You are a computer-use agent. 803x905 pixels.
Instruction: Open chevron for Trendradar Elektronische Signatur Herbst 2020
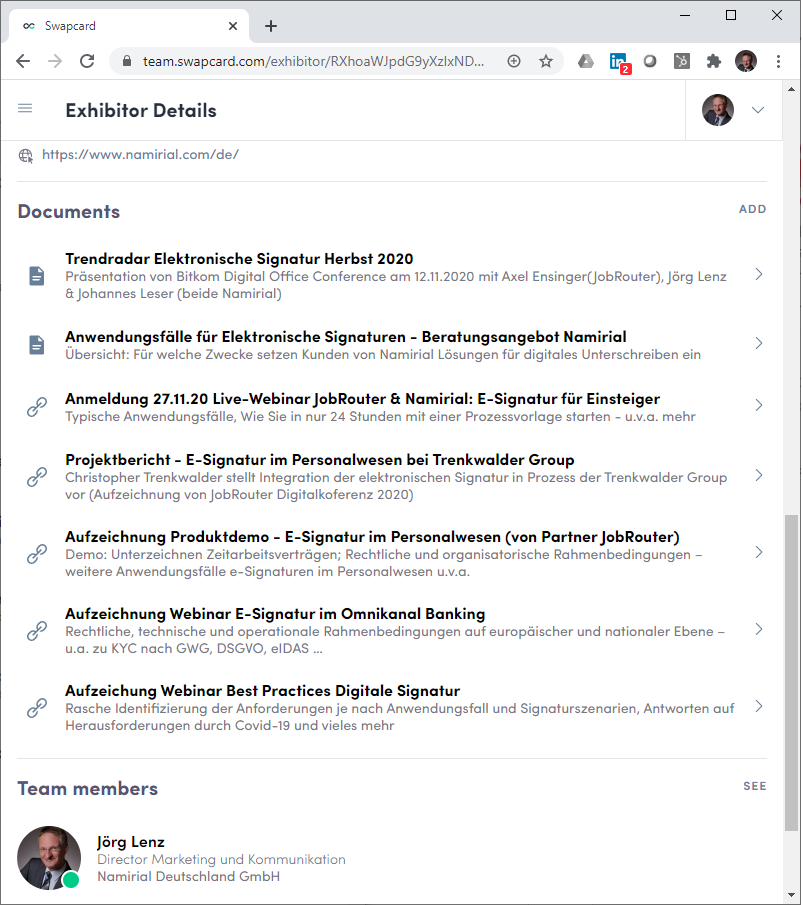(x=759, y=274)
